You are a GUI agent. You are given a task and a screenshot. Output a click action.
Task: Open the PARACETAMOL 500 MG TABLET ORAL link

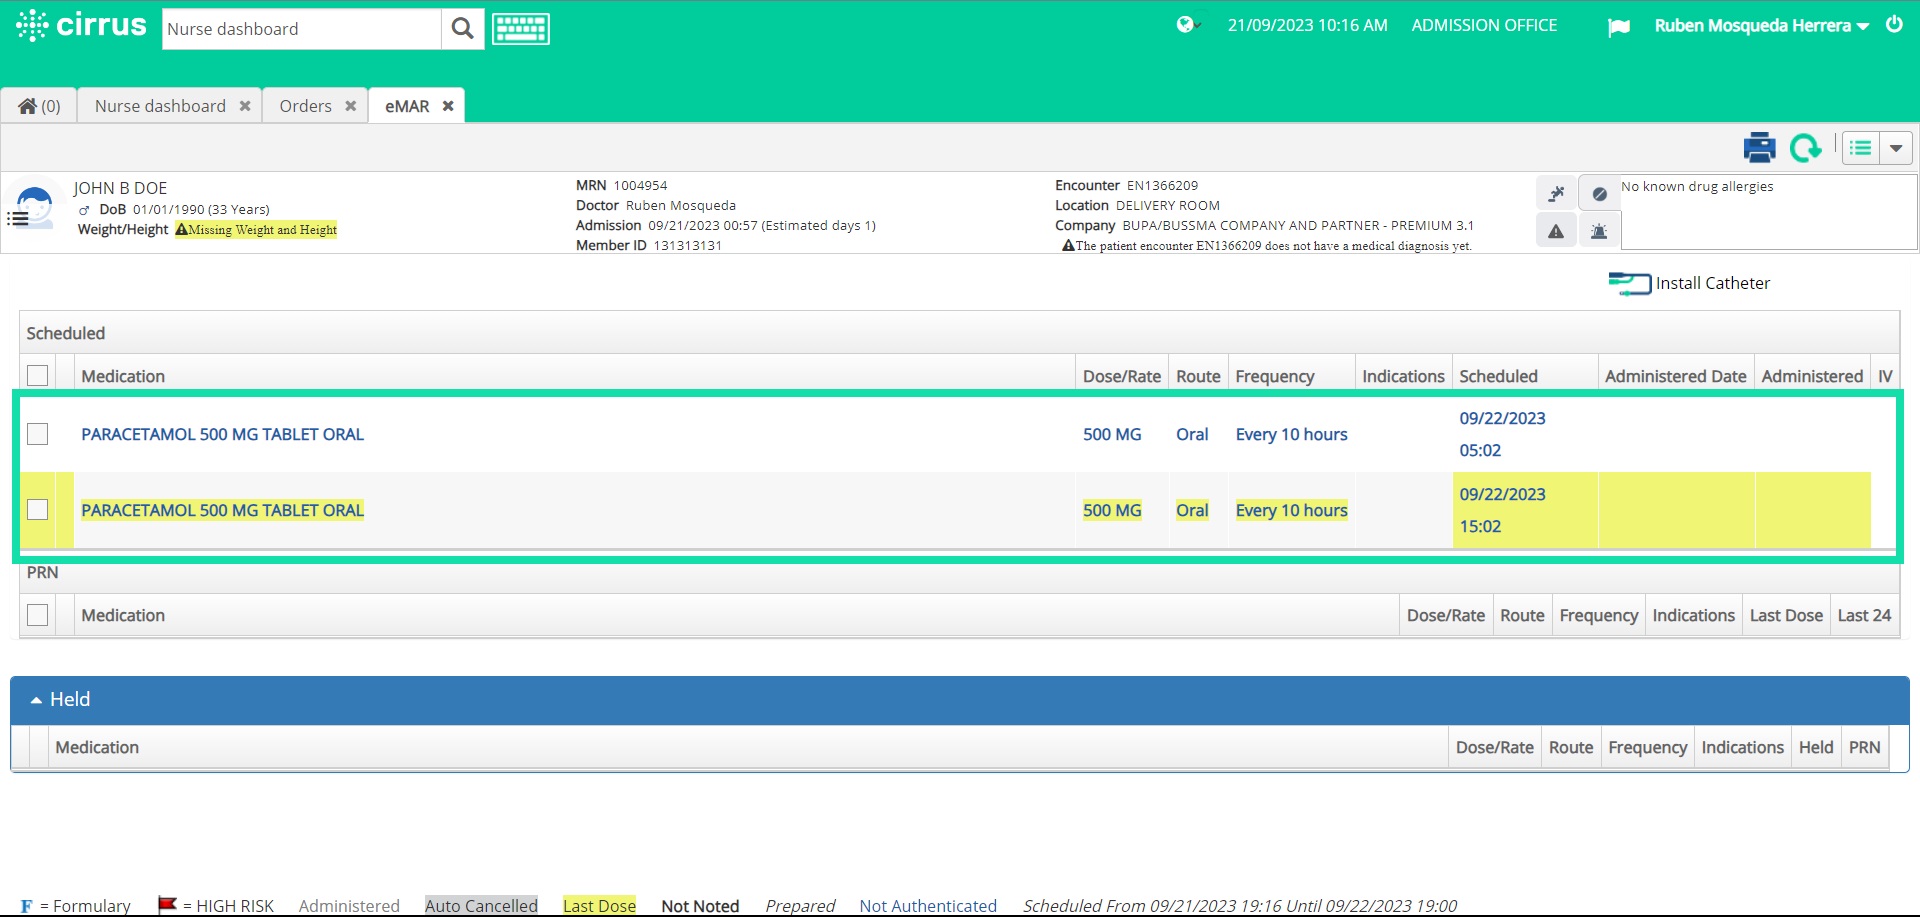(222, 434)
